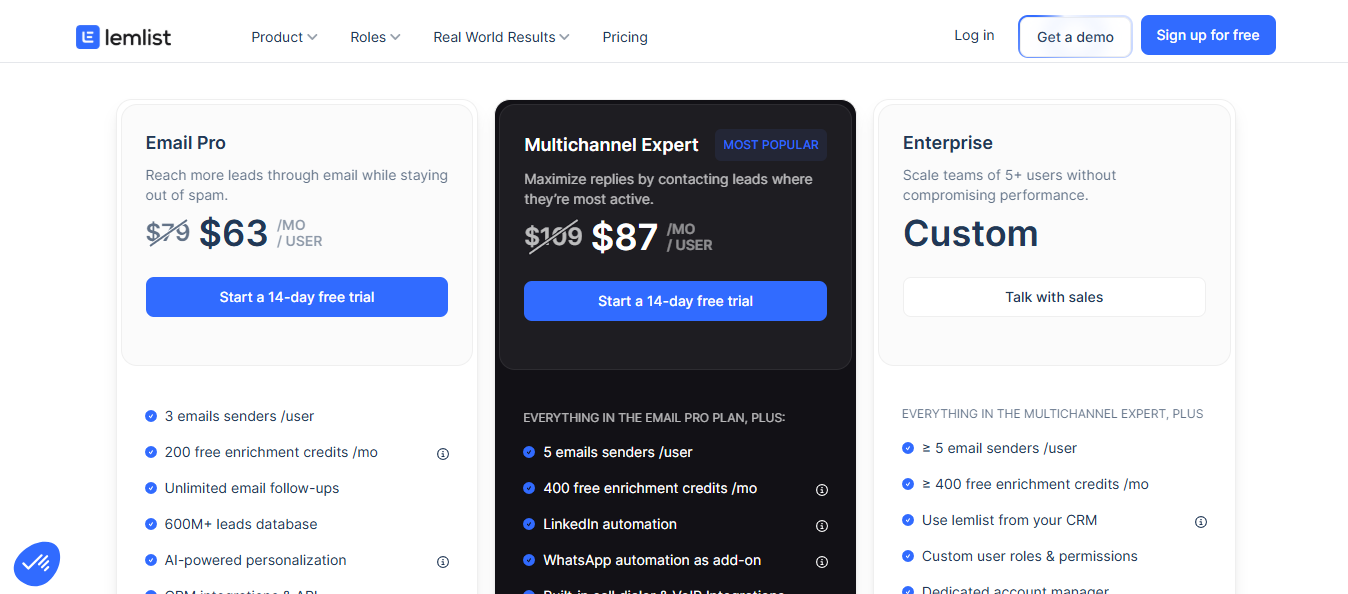The image size is (1348, 594).
Task: Start a 14-day free trial of Email Pro
Action: click(296, 296)
